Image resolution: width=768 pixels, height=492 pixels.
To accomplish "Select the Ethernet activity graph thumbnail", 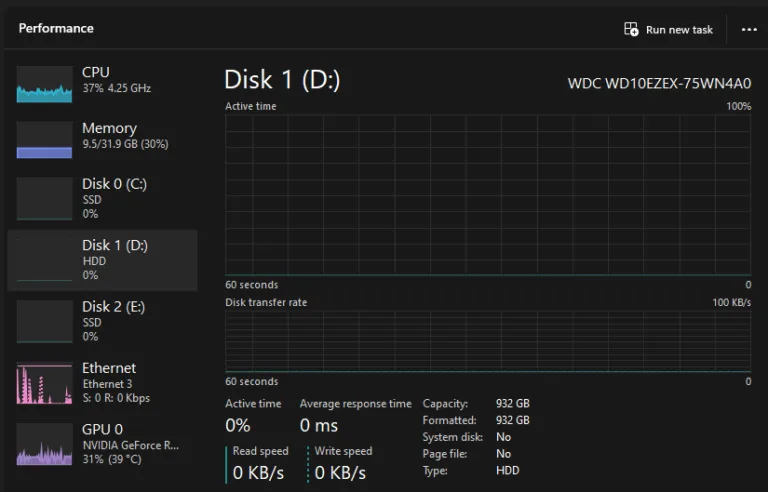I will click(x=44, y=383).
